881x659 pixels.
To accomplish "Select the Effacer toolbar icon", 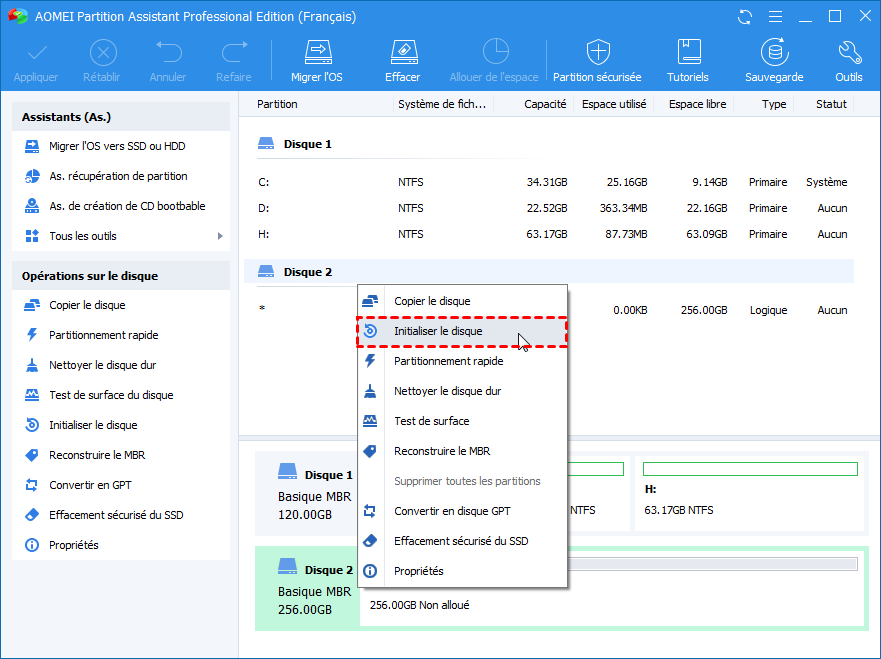I will click(402, 52).
